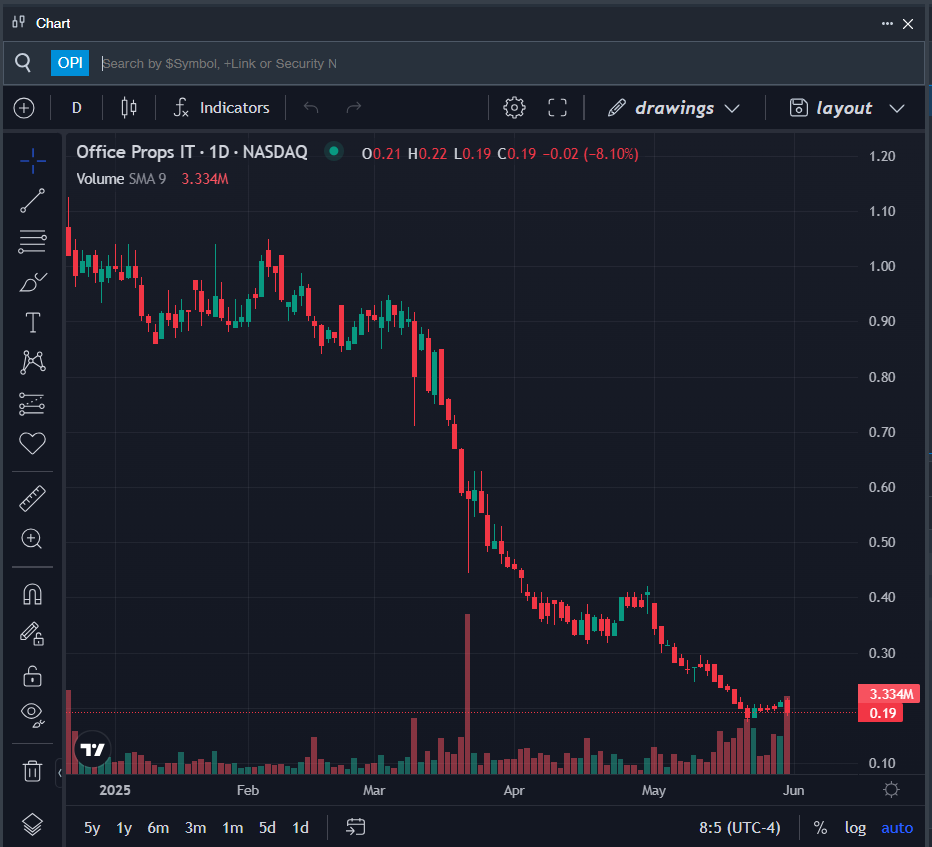Select the brush drawing tool
Viewport: 932px width, 847px height.
pos(33,282)
